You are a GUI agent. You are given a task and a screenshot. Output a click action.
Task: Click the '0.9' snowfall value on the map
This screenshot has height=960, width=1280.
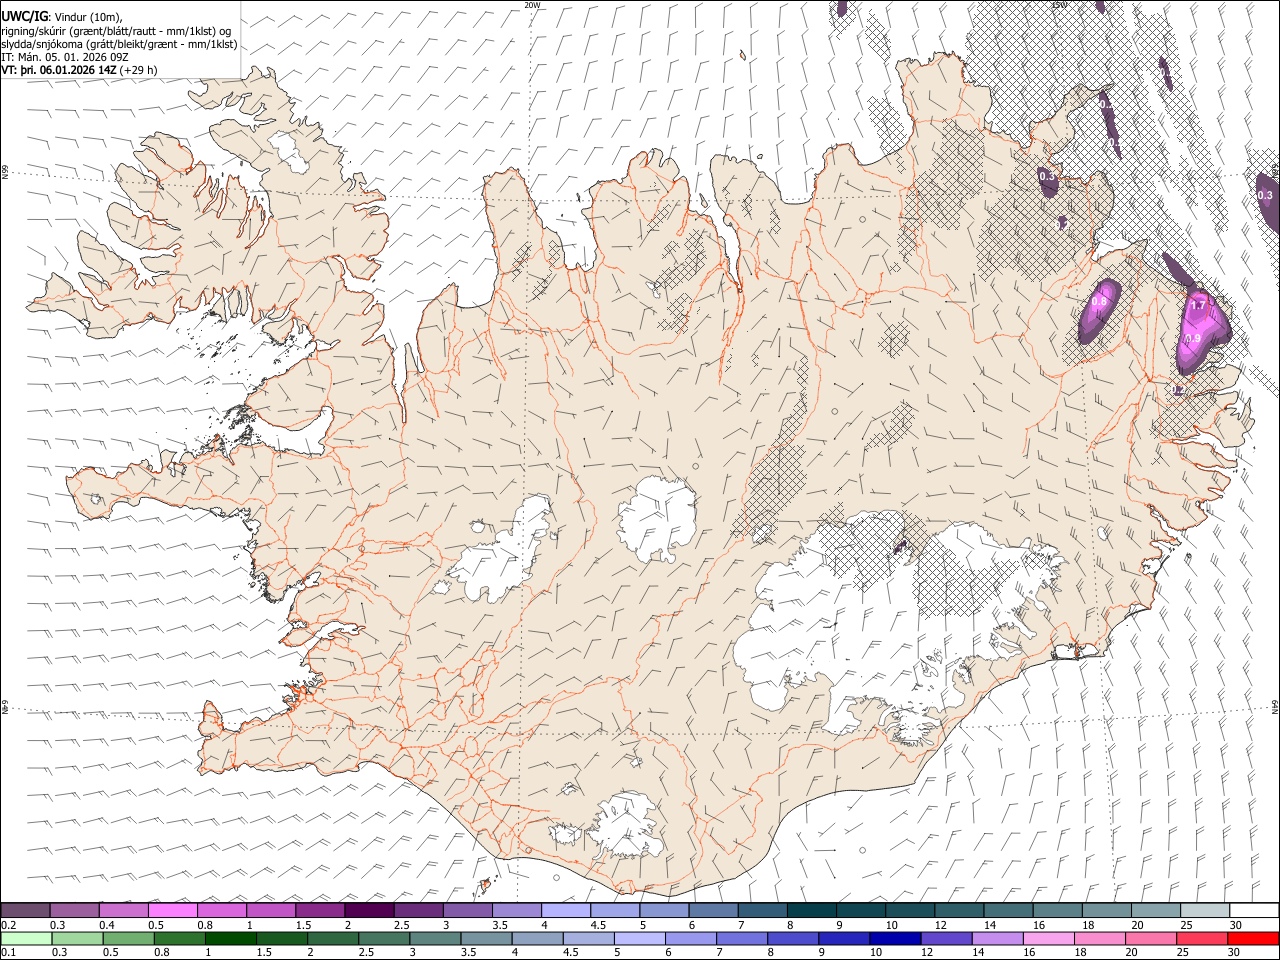point(1192,339)
